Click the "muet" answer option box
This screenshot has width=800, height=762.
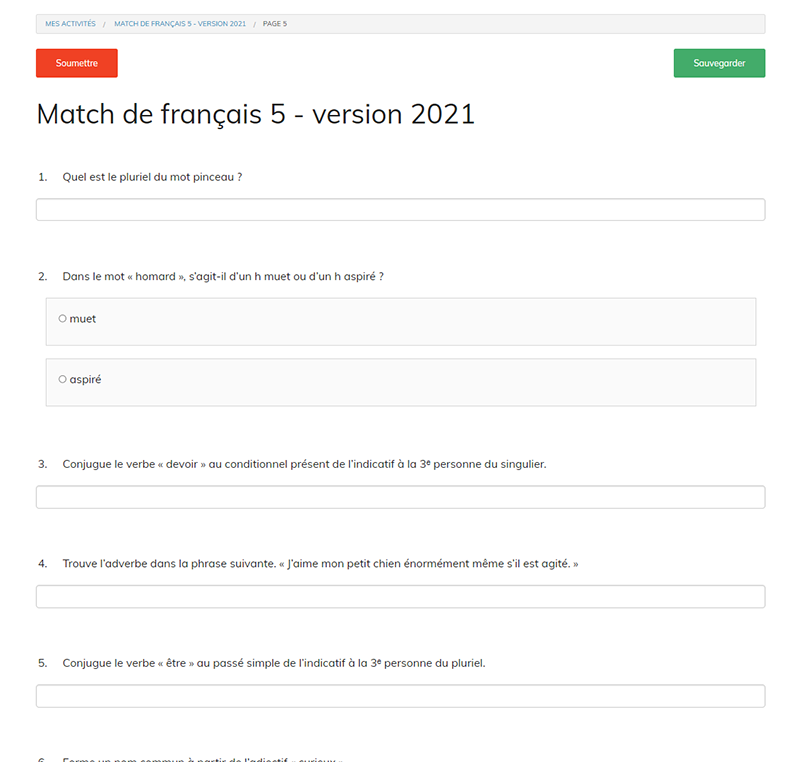(x=400, y=321)
